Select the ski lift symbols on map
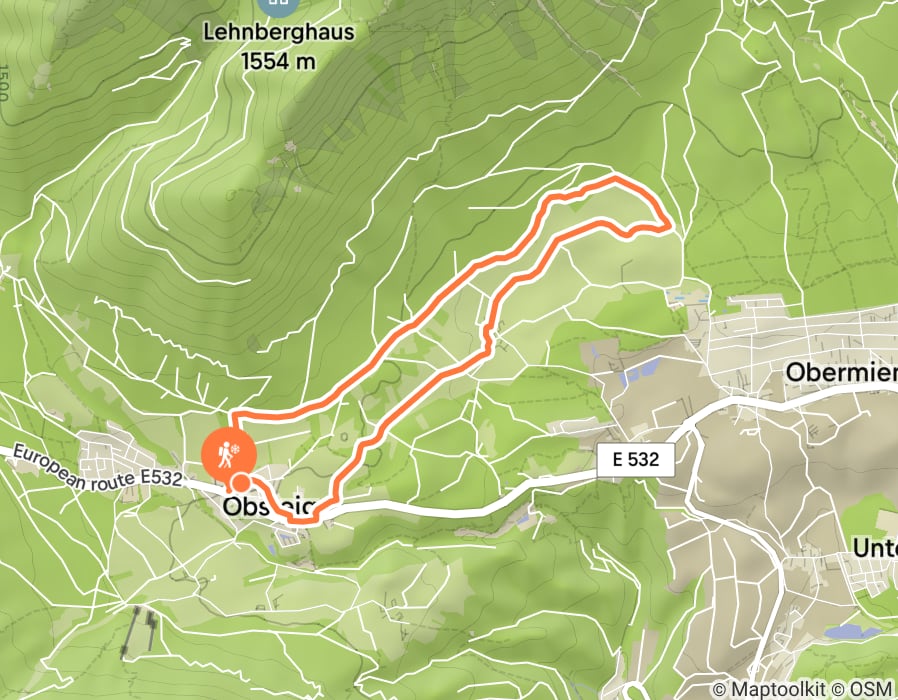 tap(139, 630)
